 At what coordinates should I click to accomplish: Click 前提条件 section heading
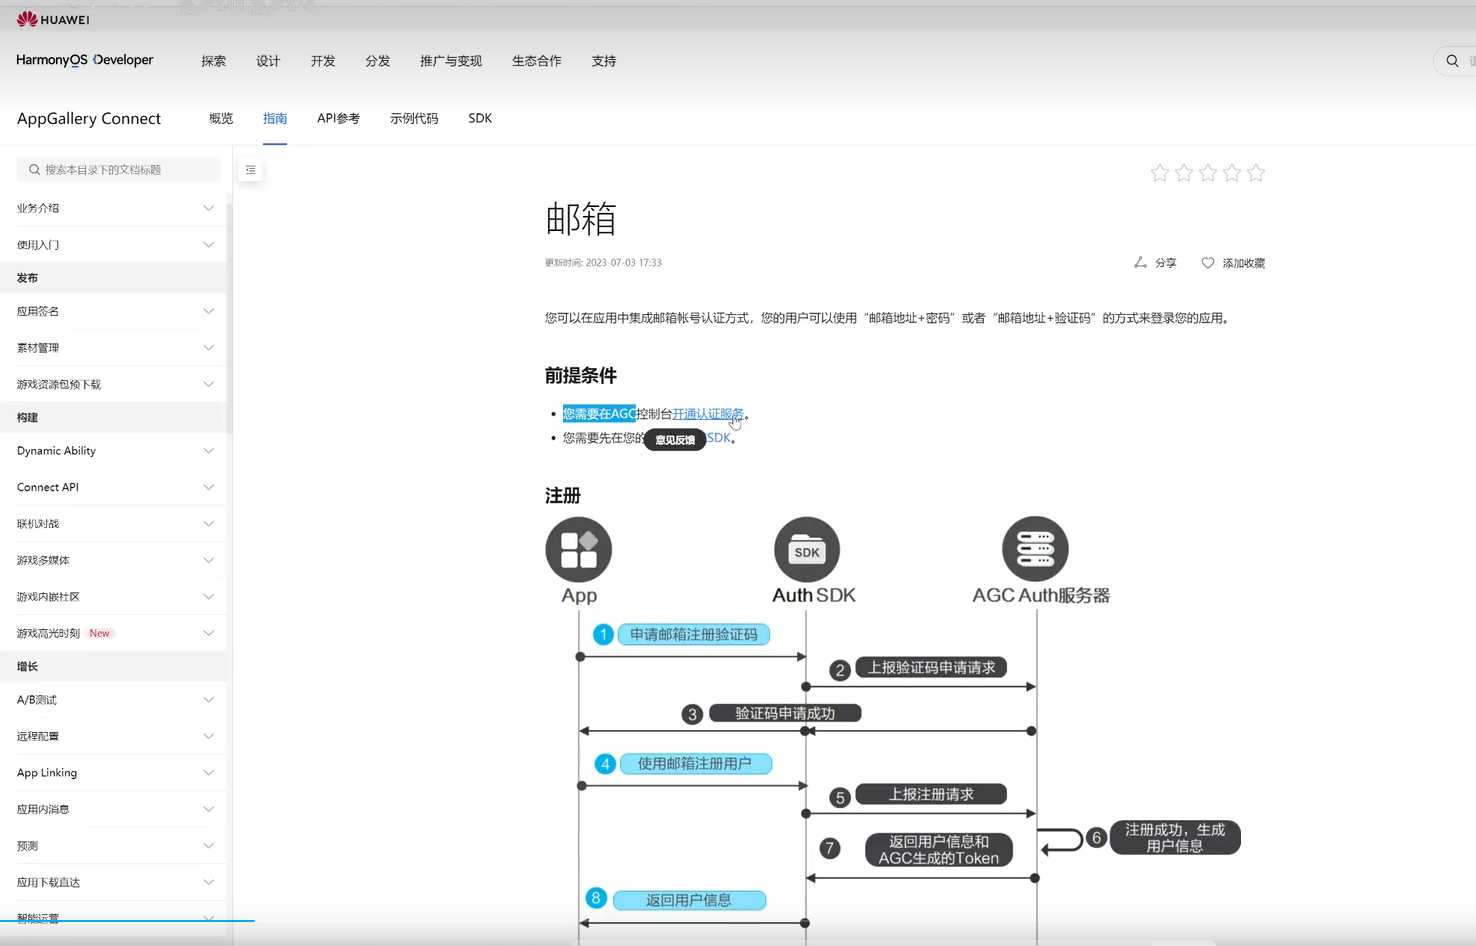pyautogui.click(x=581, y=376)
